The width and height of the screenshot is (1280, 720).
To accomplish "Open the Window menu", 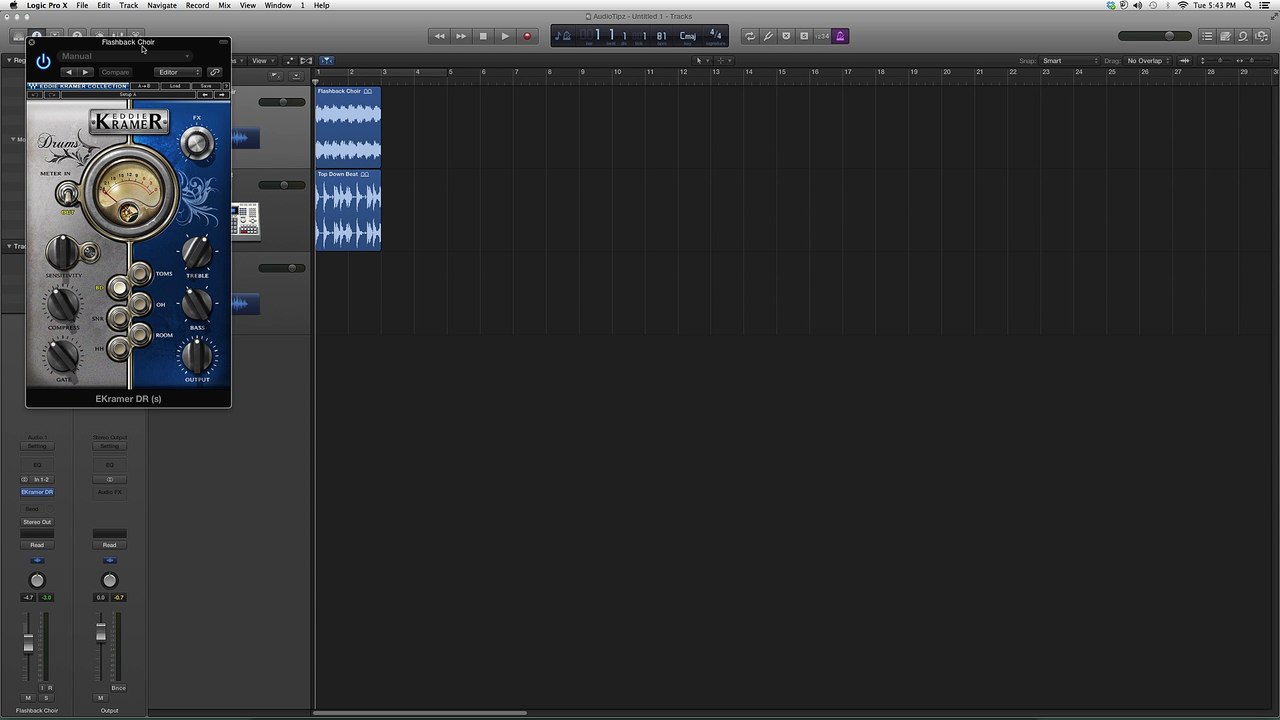I will coord(278,6).
